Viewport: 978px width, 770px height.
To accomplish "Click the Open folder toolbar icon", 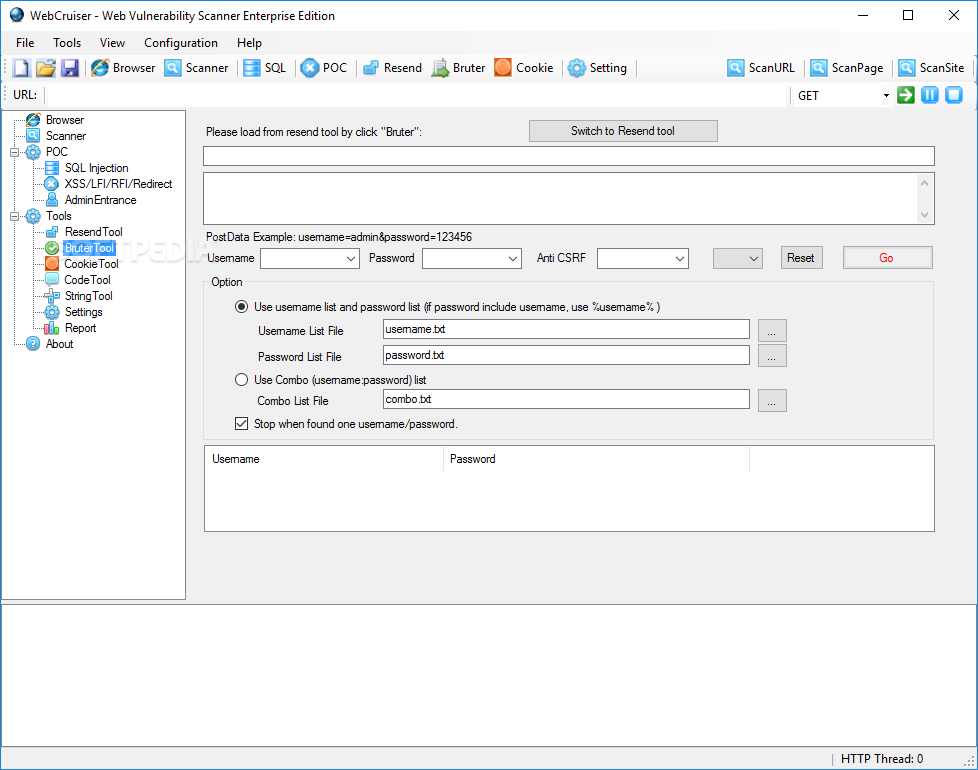I will 46,68.
